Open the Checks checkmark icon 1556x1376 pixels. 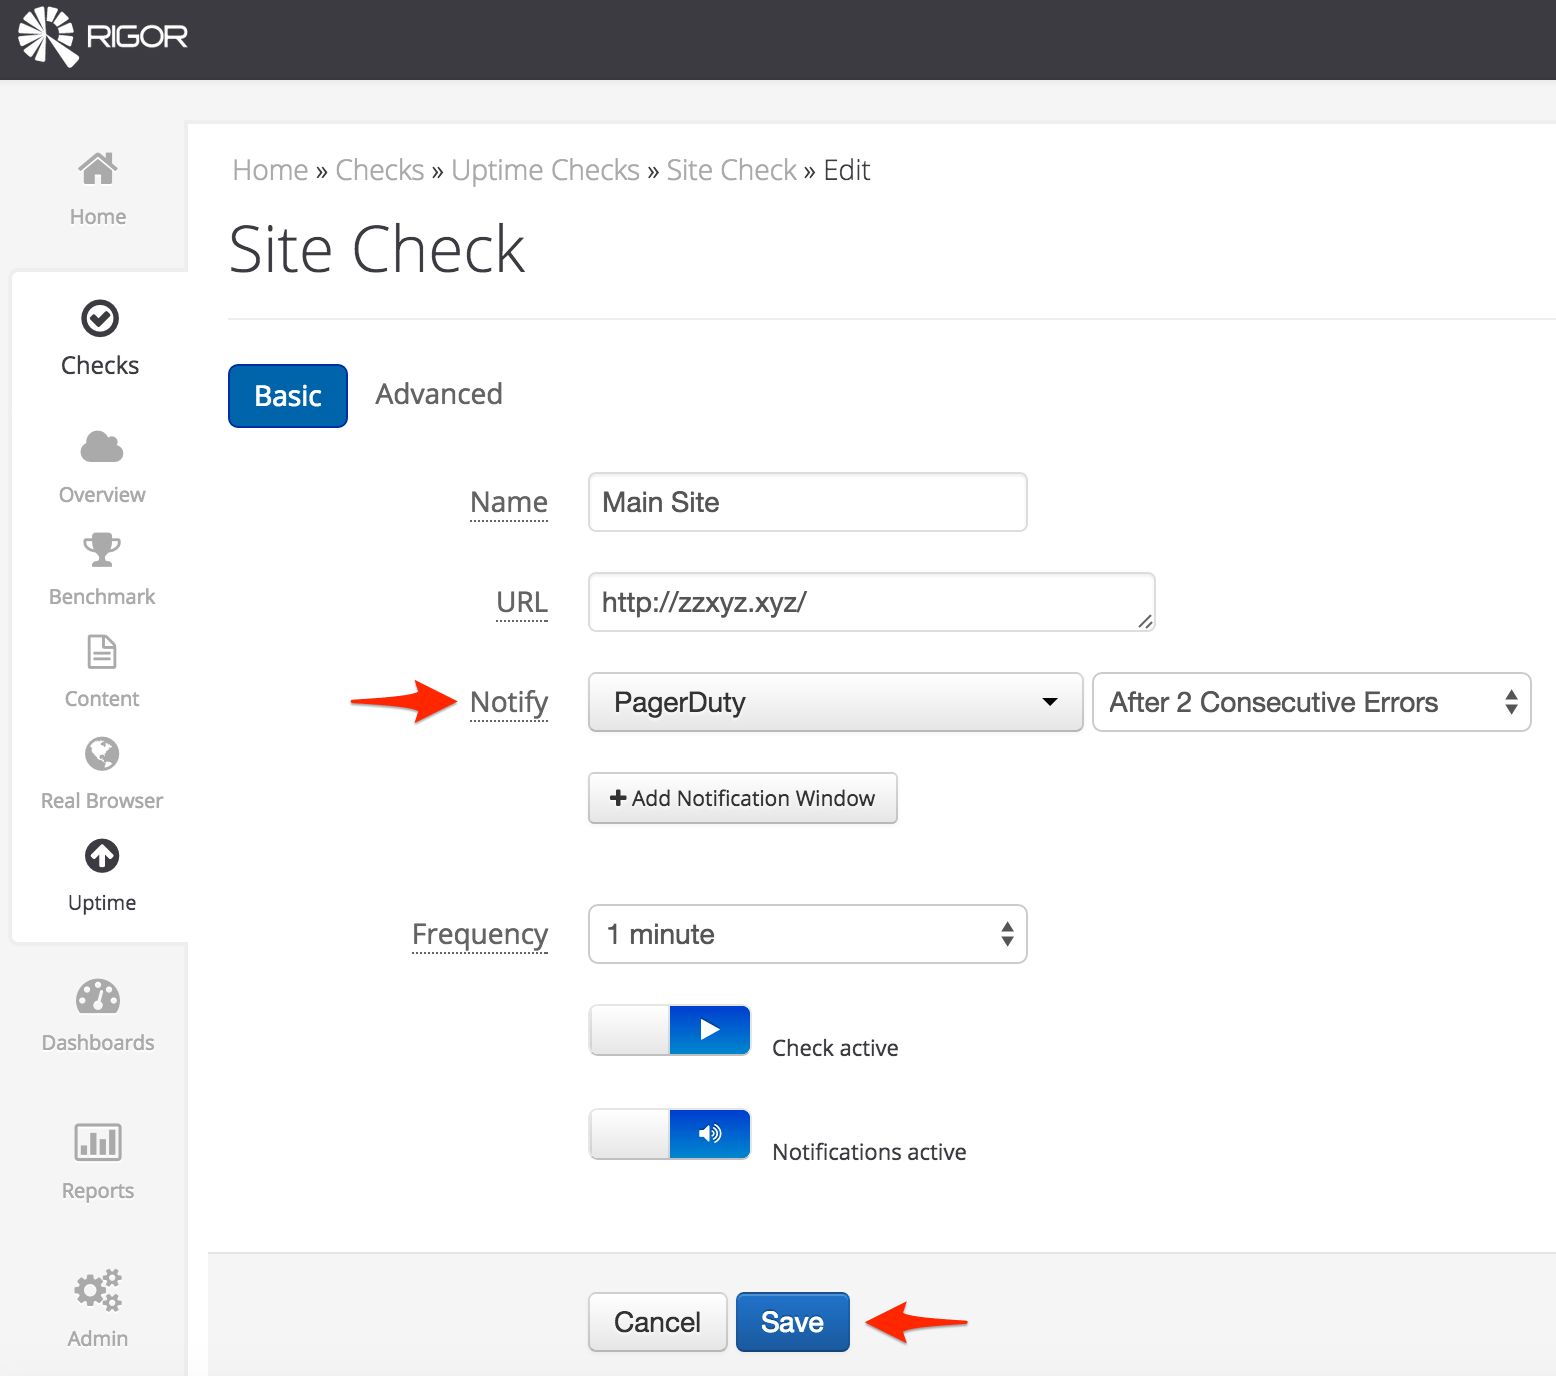coord(100,319)
